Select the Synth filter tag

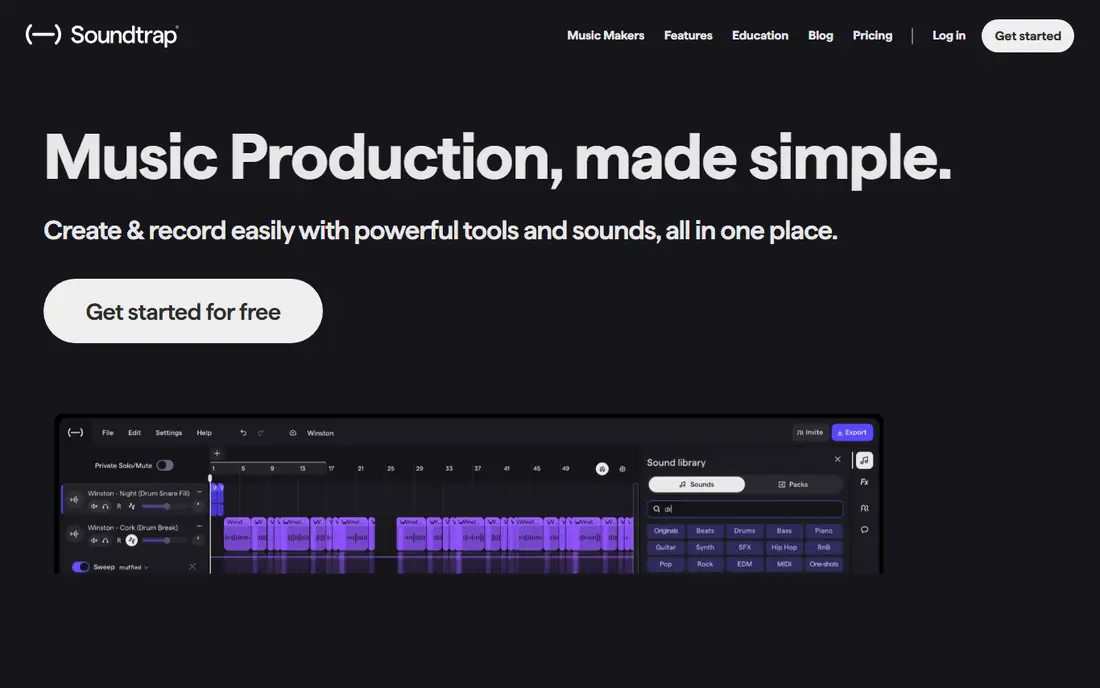pyautogui.click(x=705, y=548)
